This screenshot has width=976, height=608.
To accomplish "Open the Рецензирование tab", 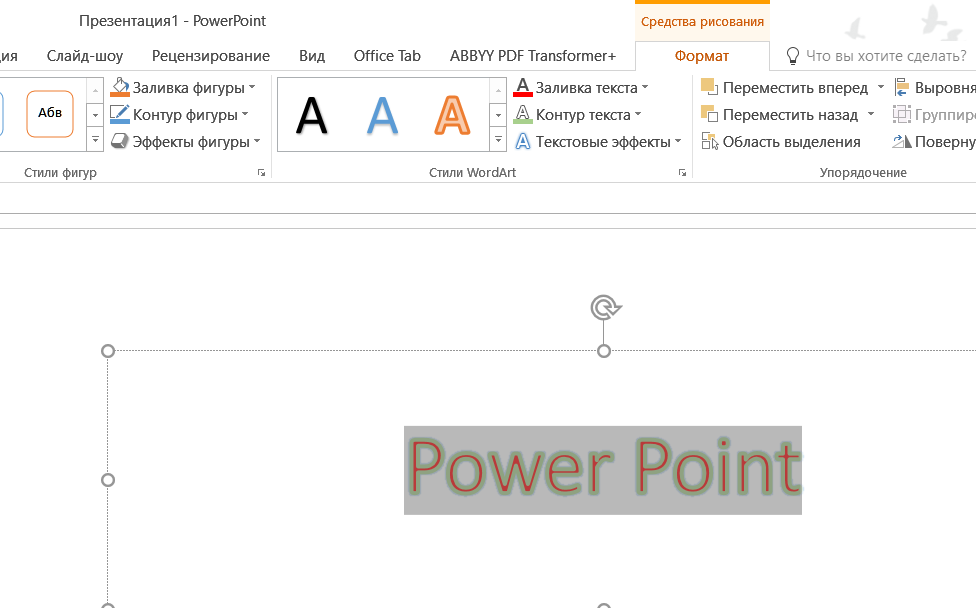I will pyautogui.click(x=211, y=56).
